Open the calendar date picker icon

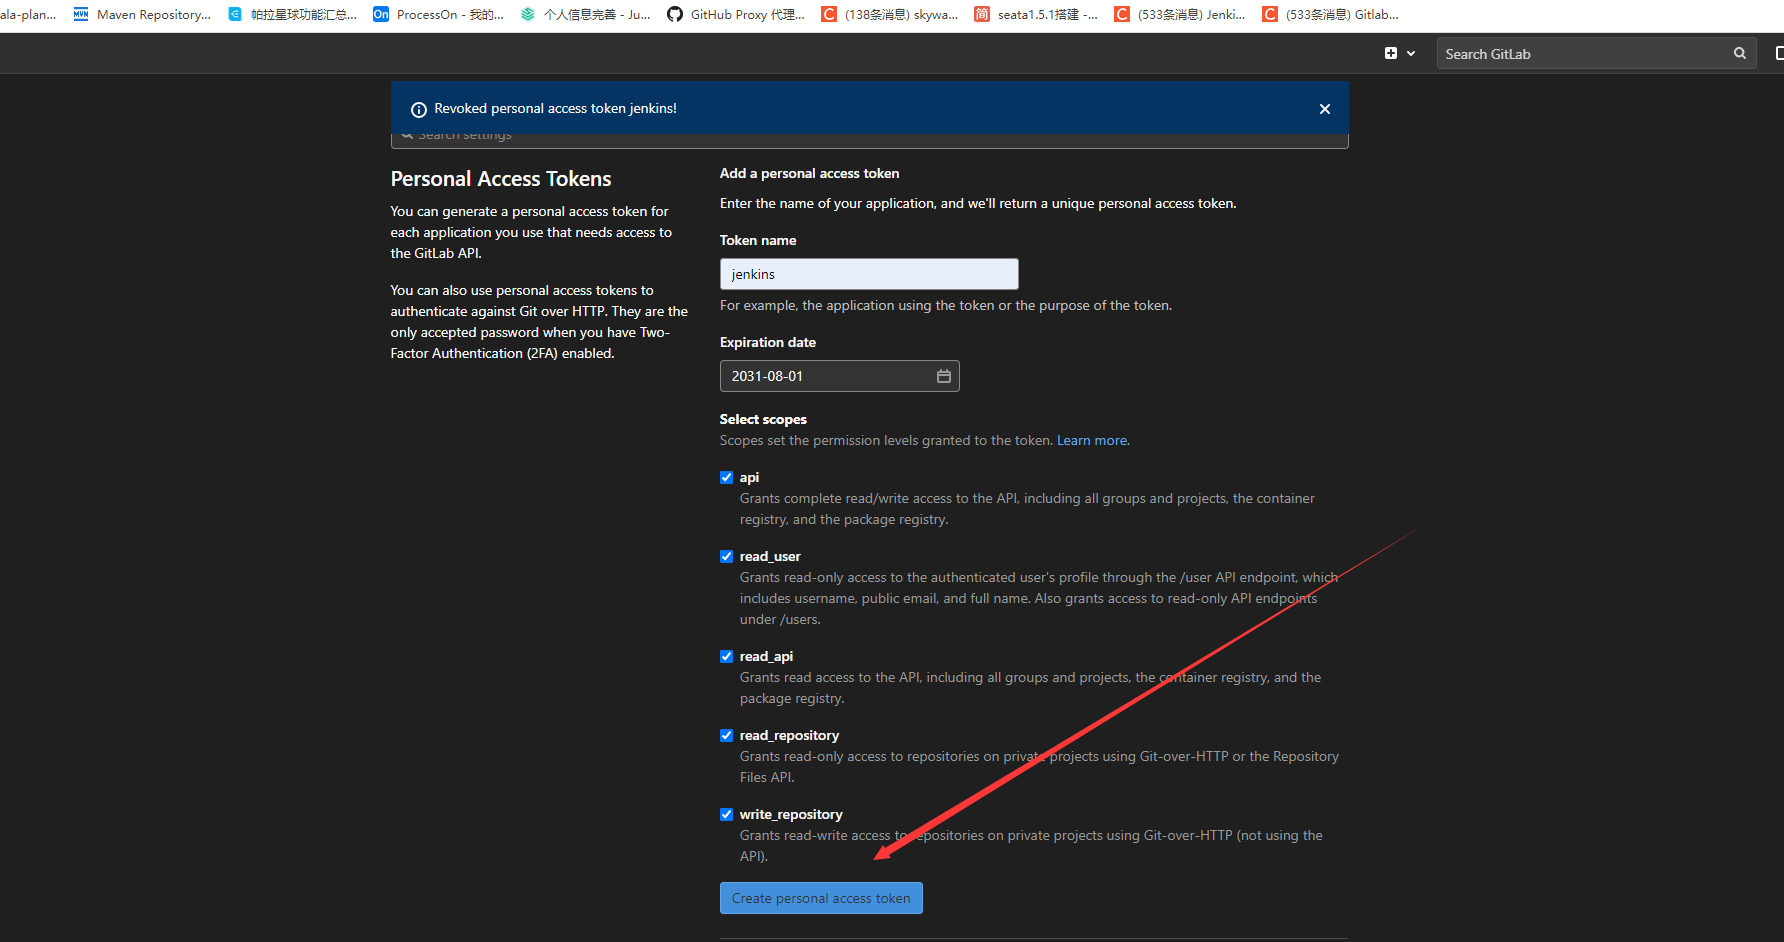pyautogui.click(x=943, y=376)
